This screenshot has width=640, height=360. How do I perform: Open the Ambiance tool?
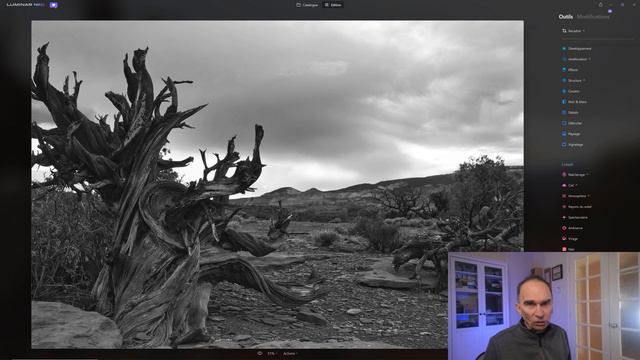click(x=572, y=228)
